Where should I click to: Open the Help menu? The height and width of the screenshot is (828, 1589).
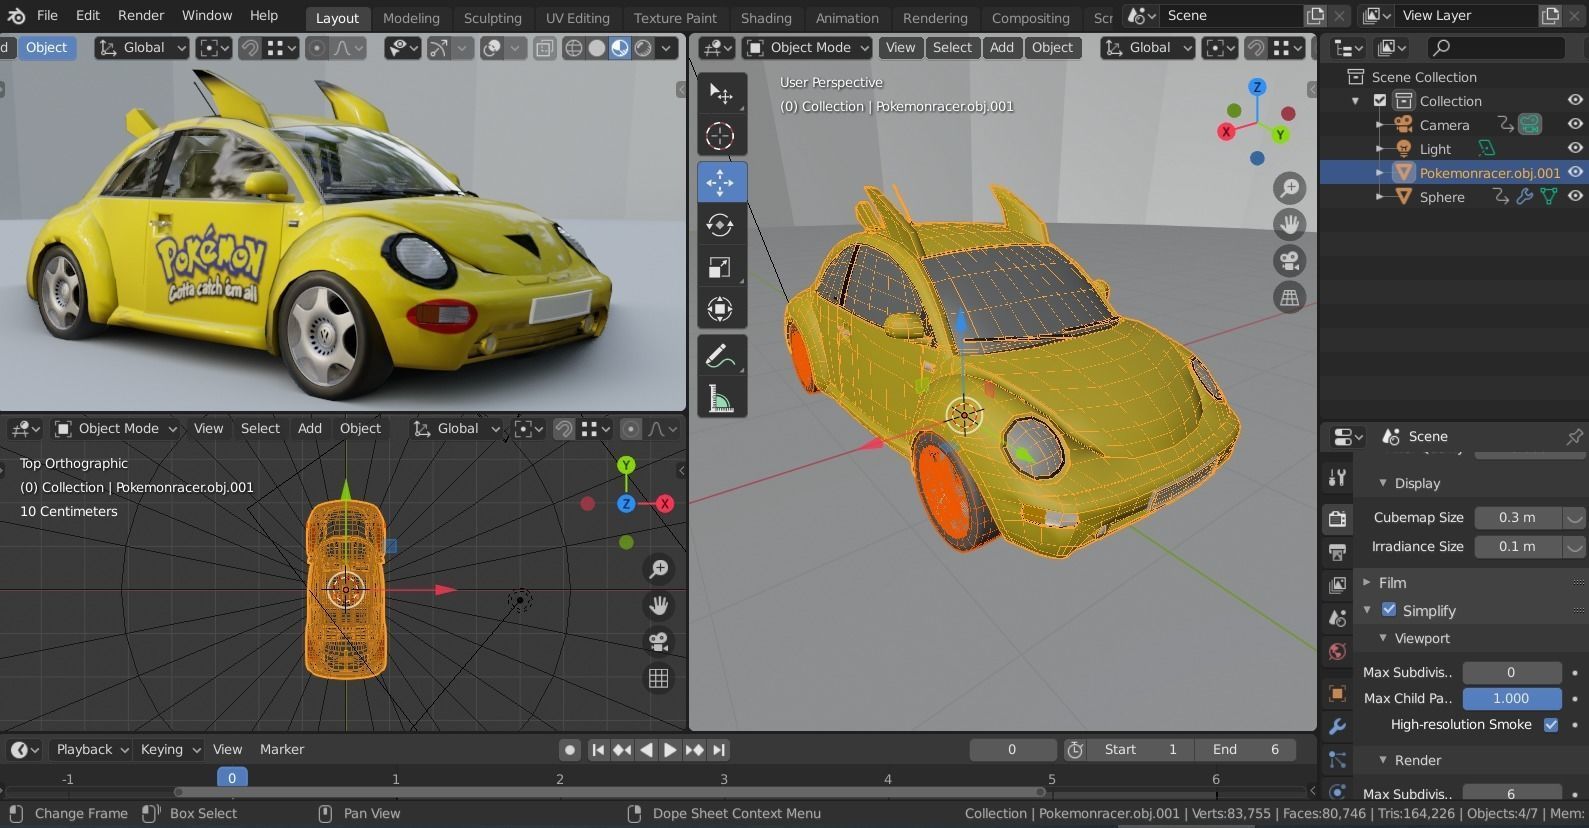[x=264, y=16]
